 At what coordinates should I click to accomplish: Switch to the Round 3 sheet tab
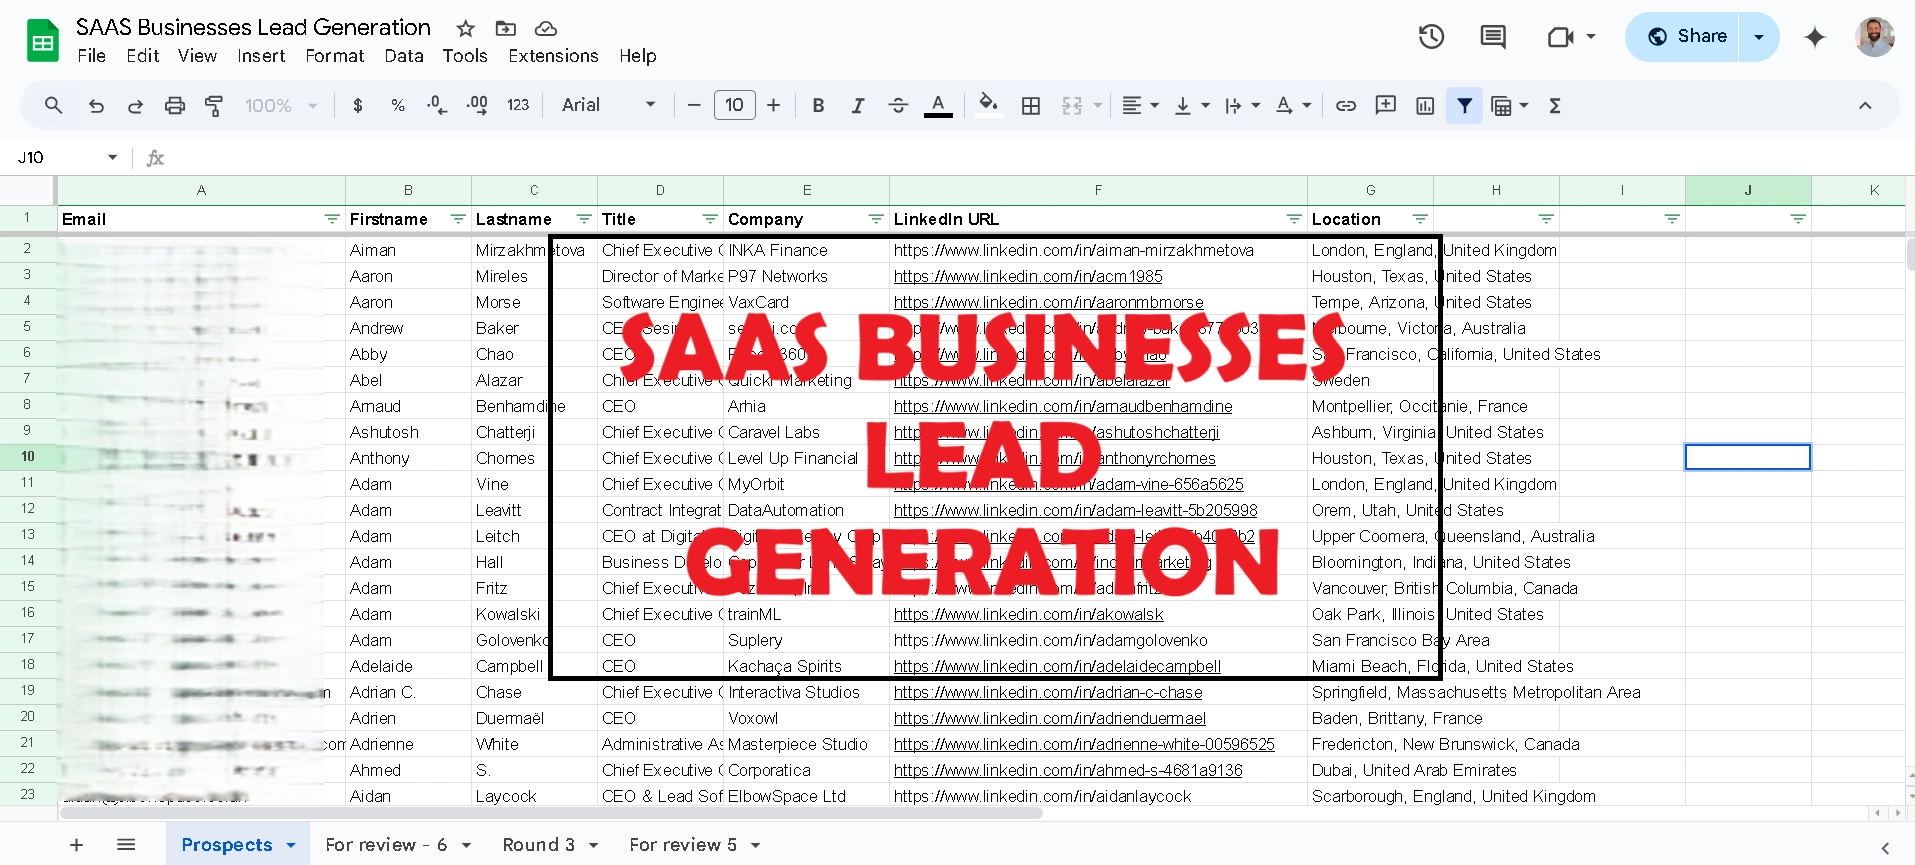coord(538,845)
